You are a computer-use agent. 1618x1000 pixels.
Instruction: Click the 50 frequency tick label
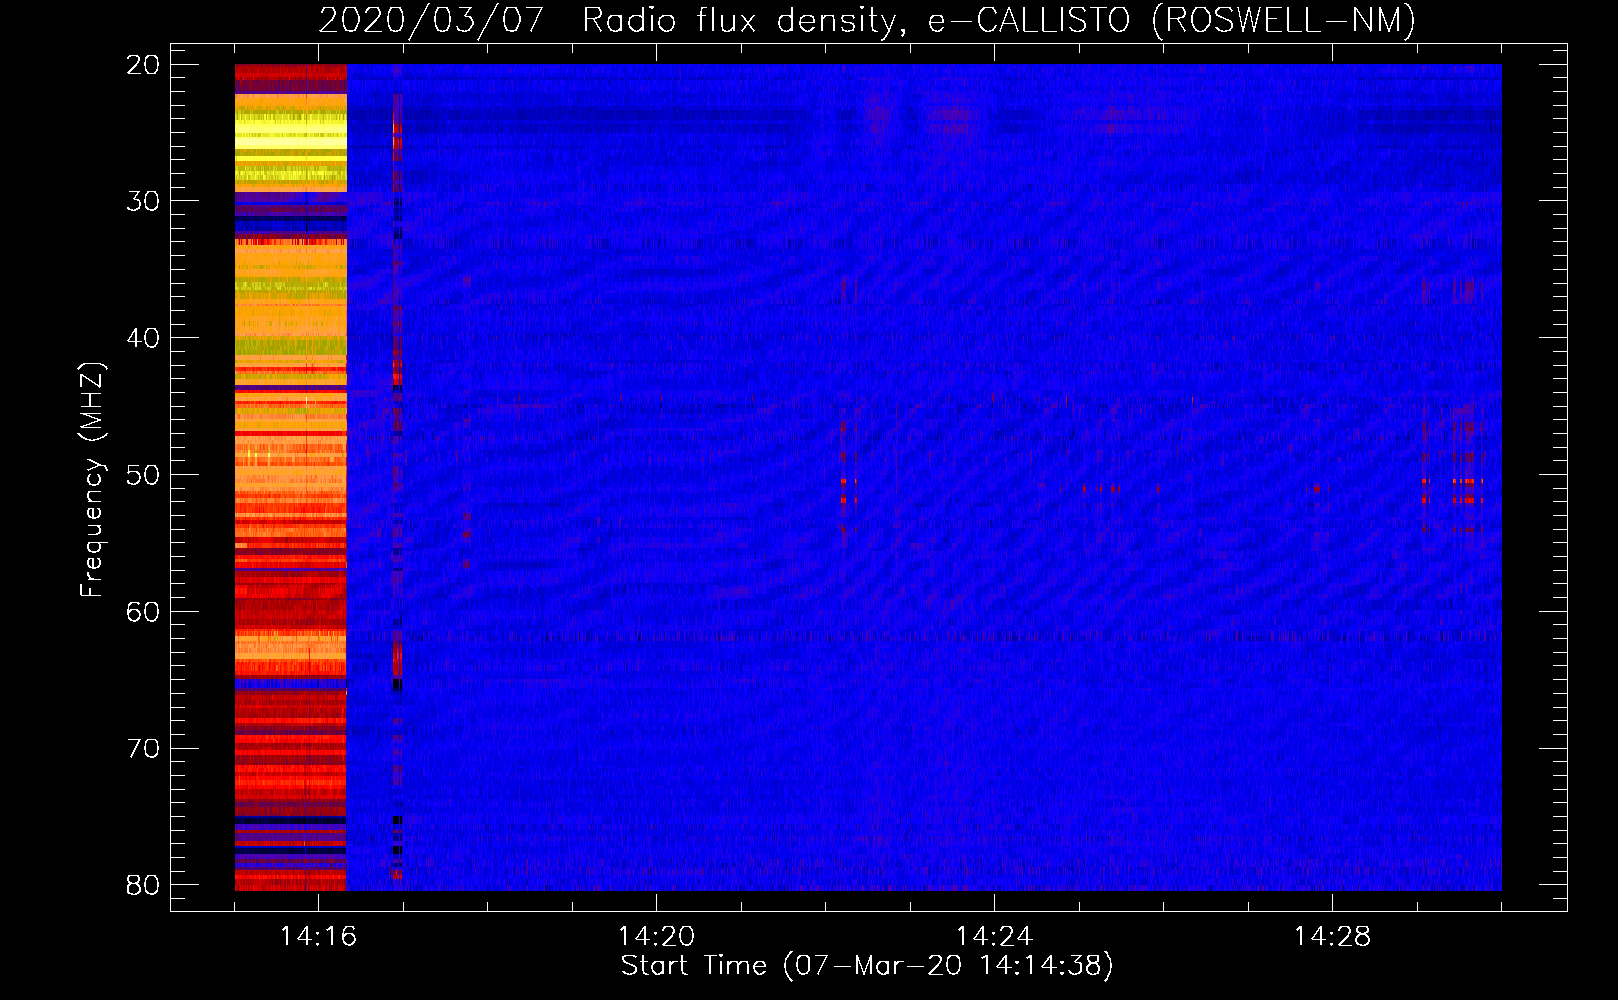(143, 475)
